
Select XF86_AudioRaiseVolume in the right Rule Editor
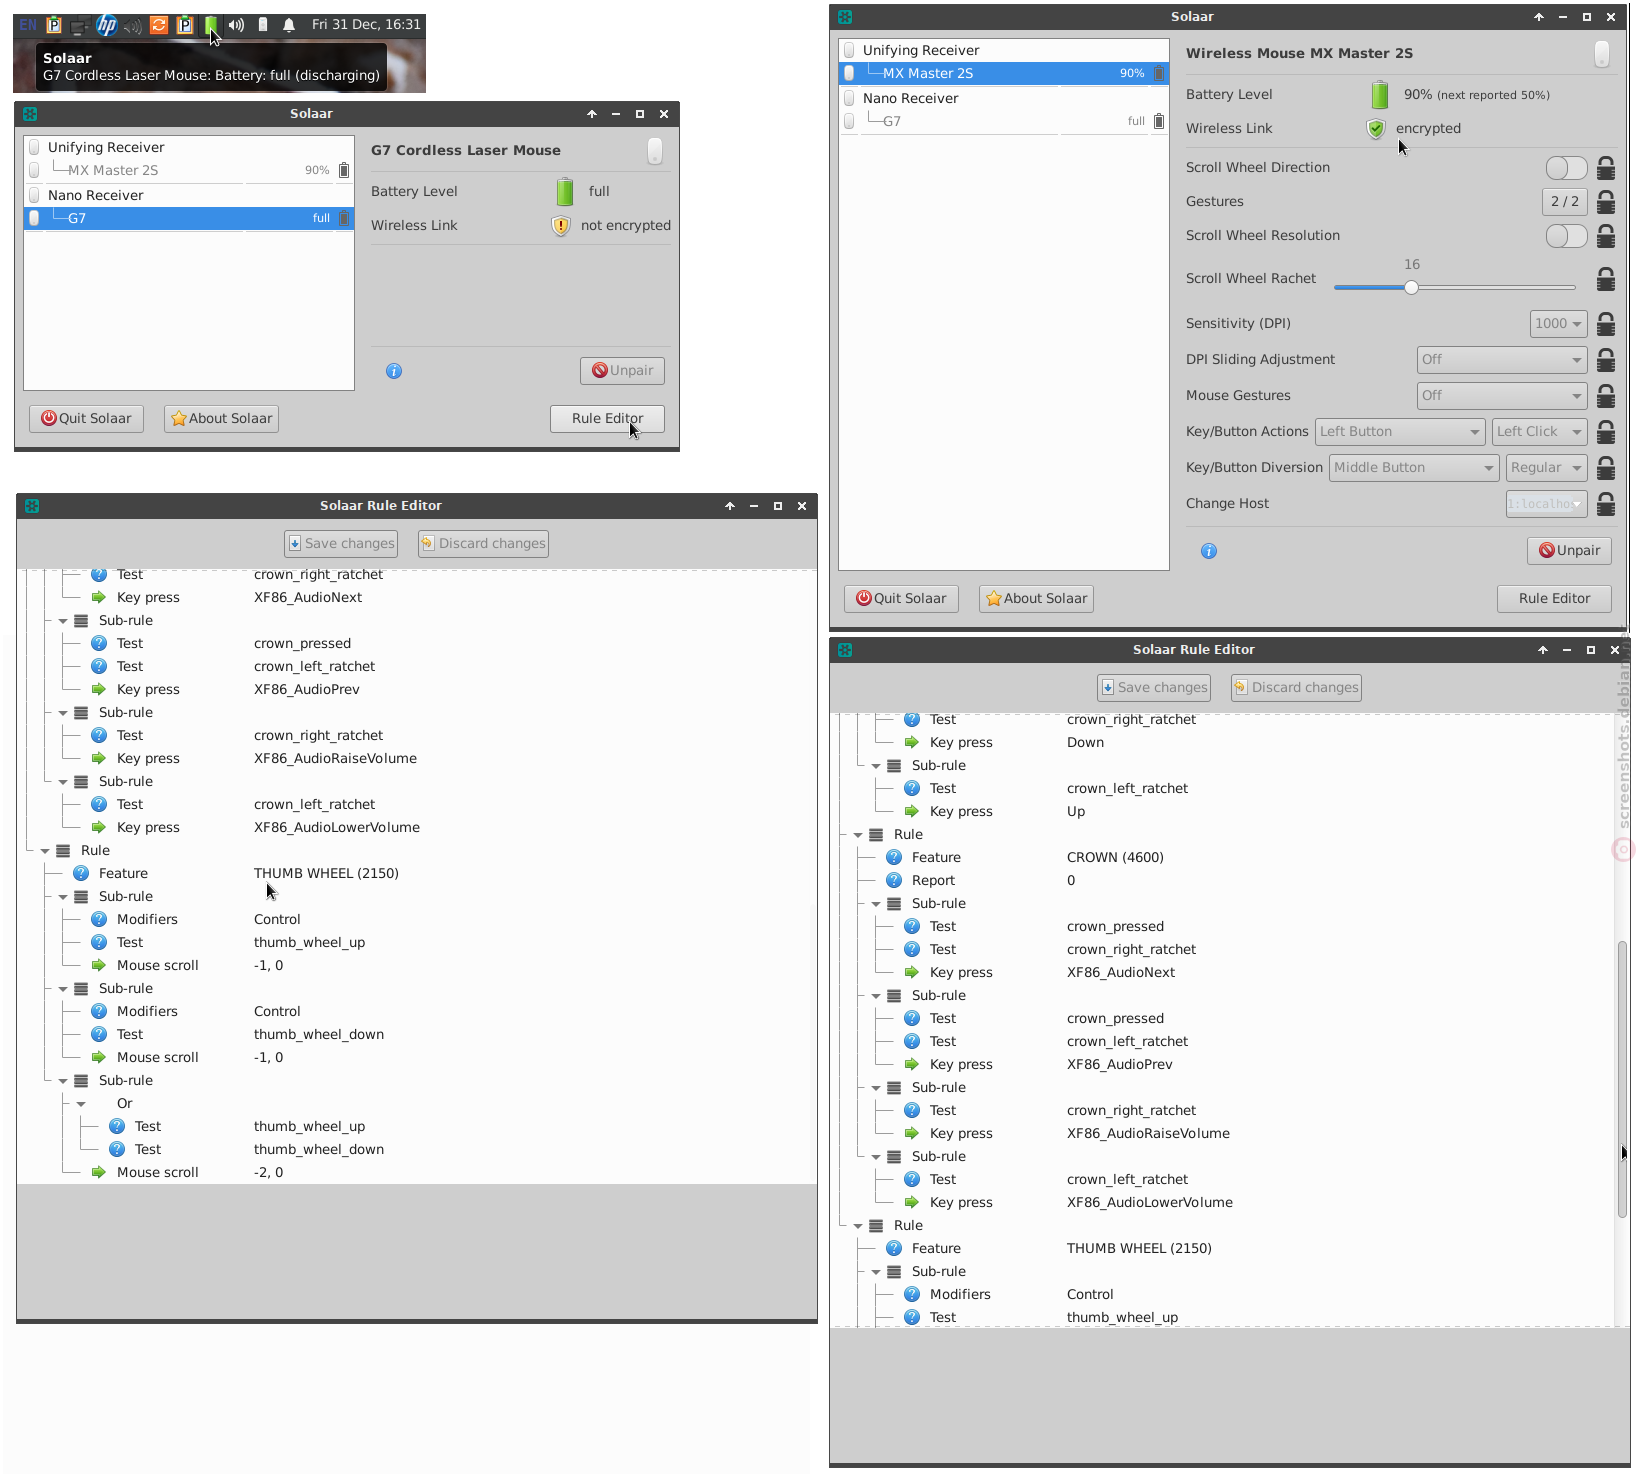coord(1148,1133)
